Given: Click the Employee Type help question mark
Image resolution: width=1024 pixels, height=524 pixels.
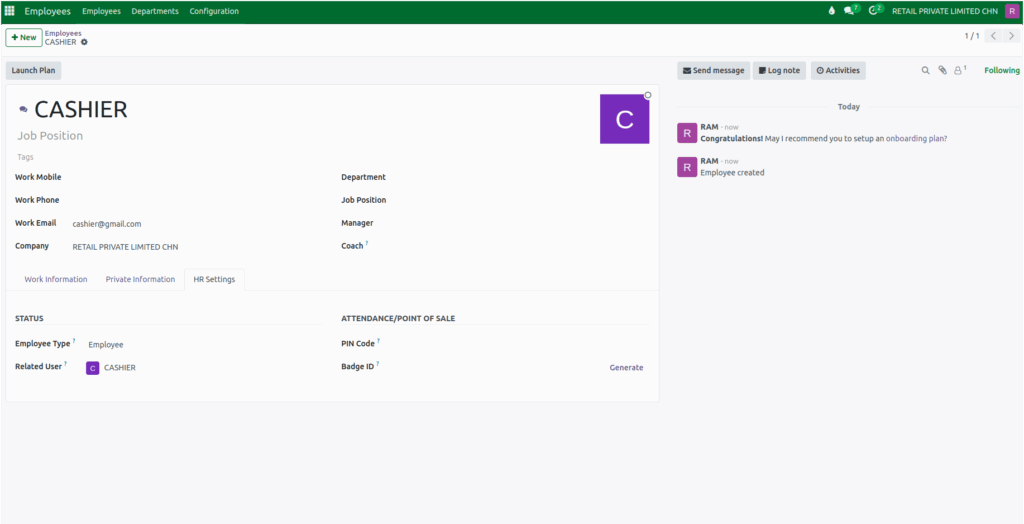Looking at the screenshot, I should 74,341.
